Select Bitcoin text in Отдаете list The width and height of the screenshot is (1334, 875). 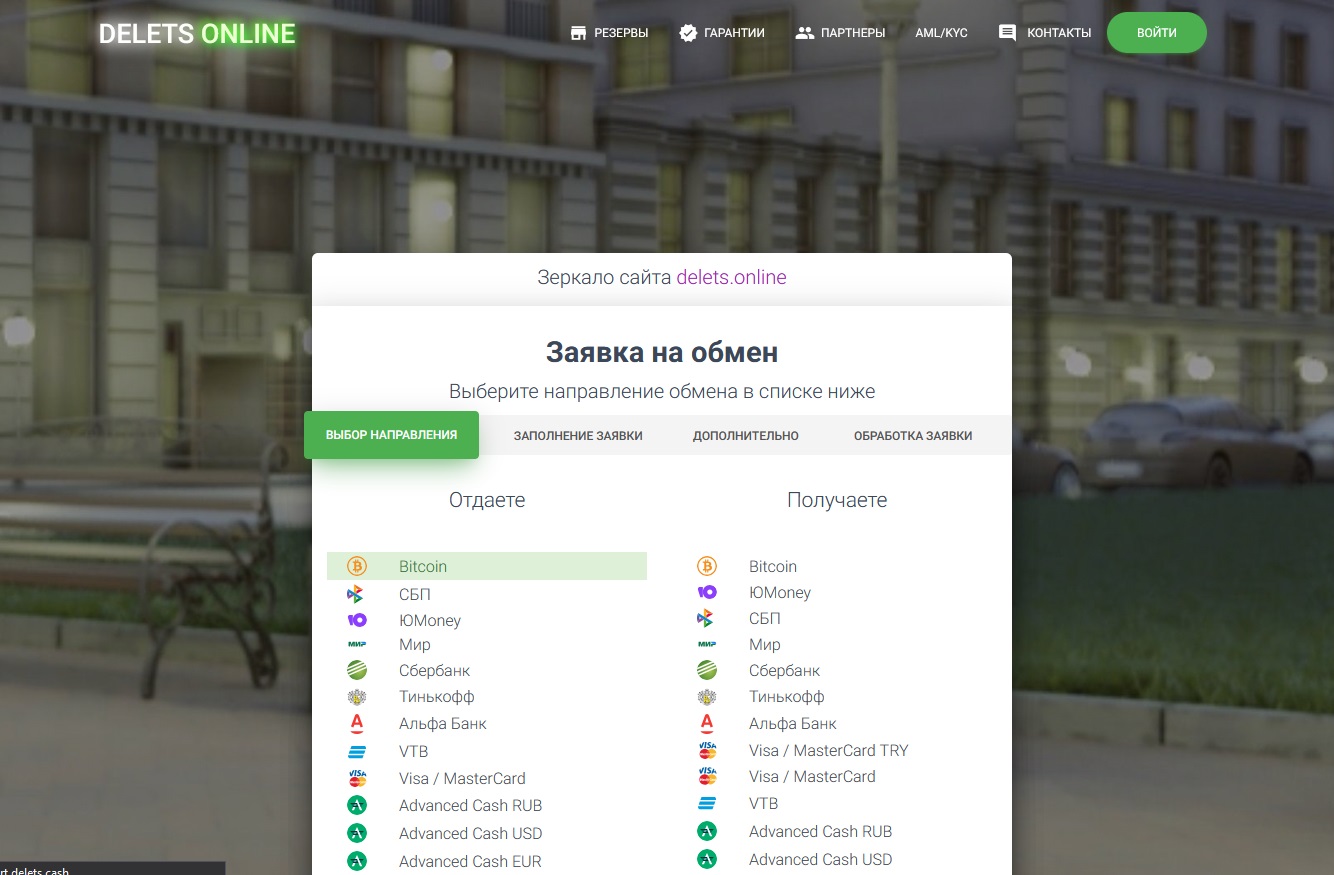423,566
